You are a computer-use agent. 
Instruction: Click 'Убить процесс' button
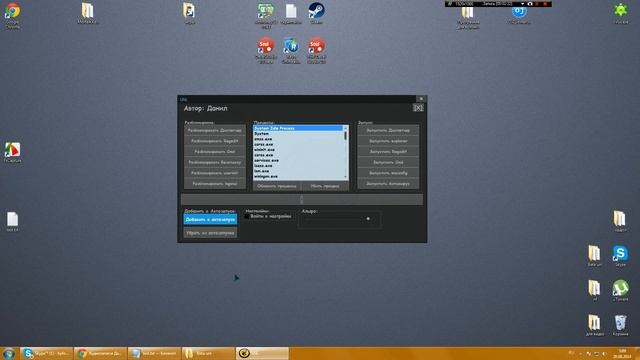(325, 186)
